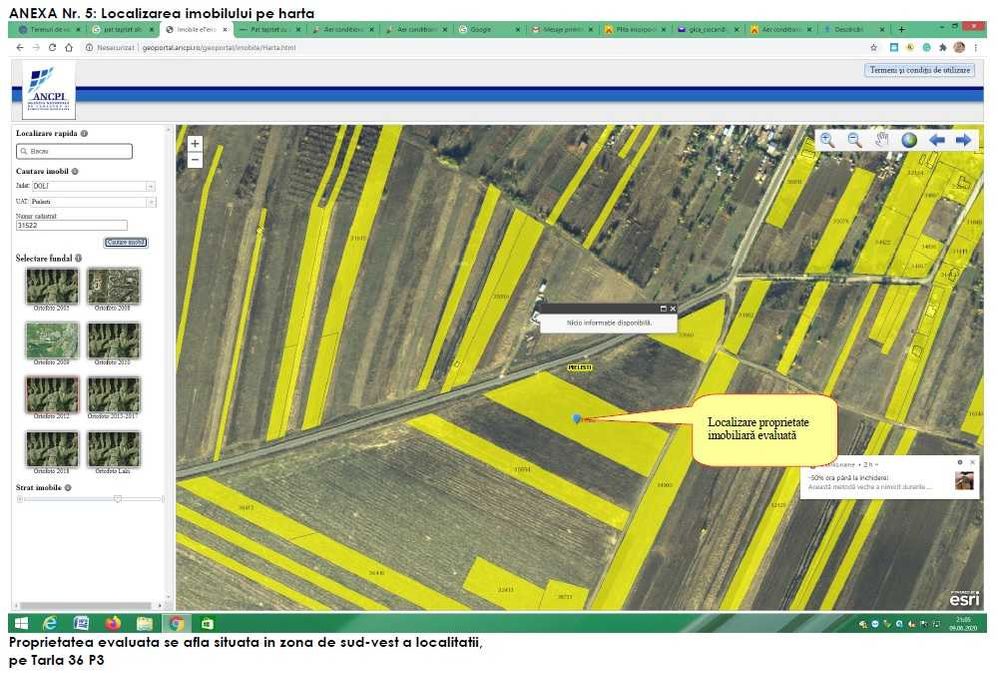
Task: Click the sidebar horizontal scrollbar
Action: click(x=86, y=605)
